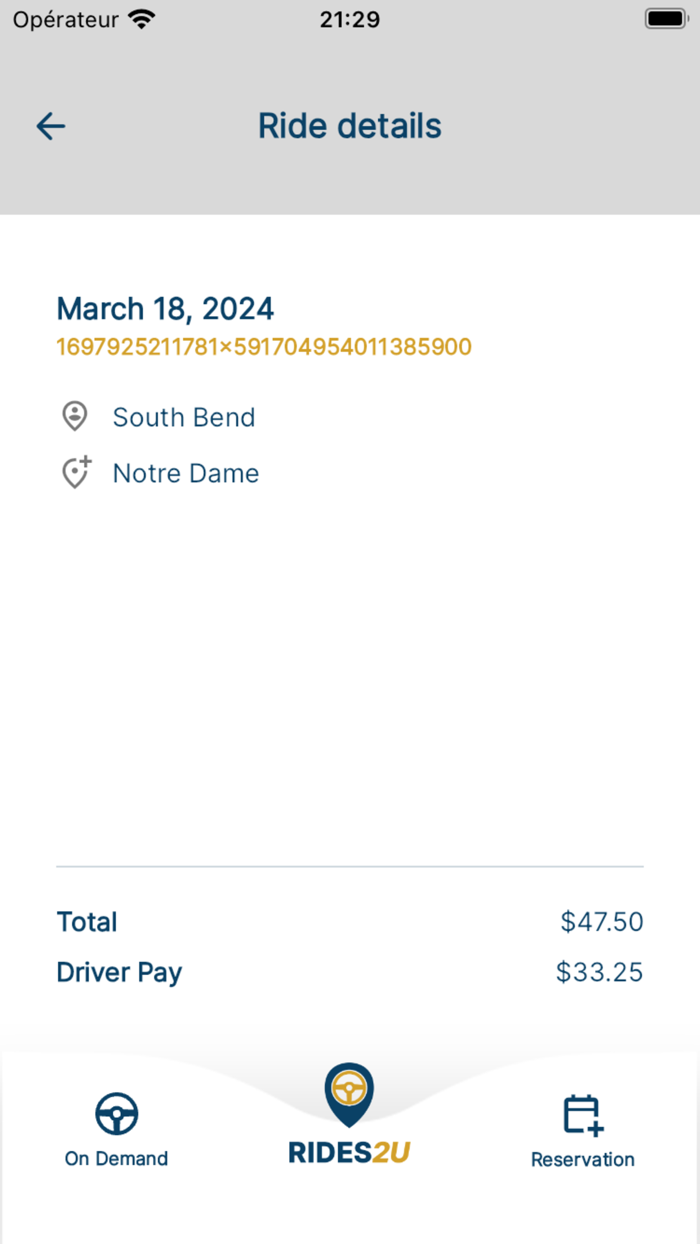This screenshot has height=1244, width=700.
Task: Click the Ride details page title
Action: point(350,126)
